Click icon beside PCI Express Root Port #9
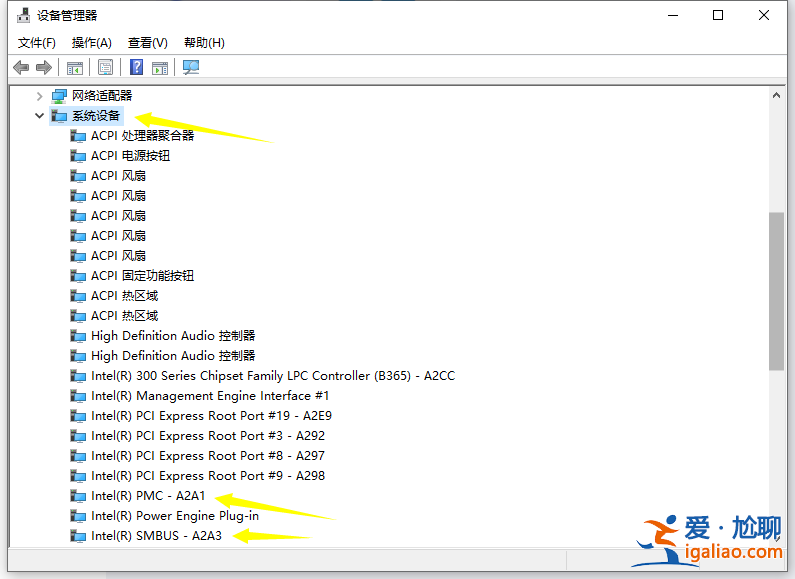This screenshot has width=795, height=579. (x=78, y=476)
